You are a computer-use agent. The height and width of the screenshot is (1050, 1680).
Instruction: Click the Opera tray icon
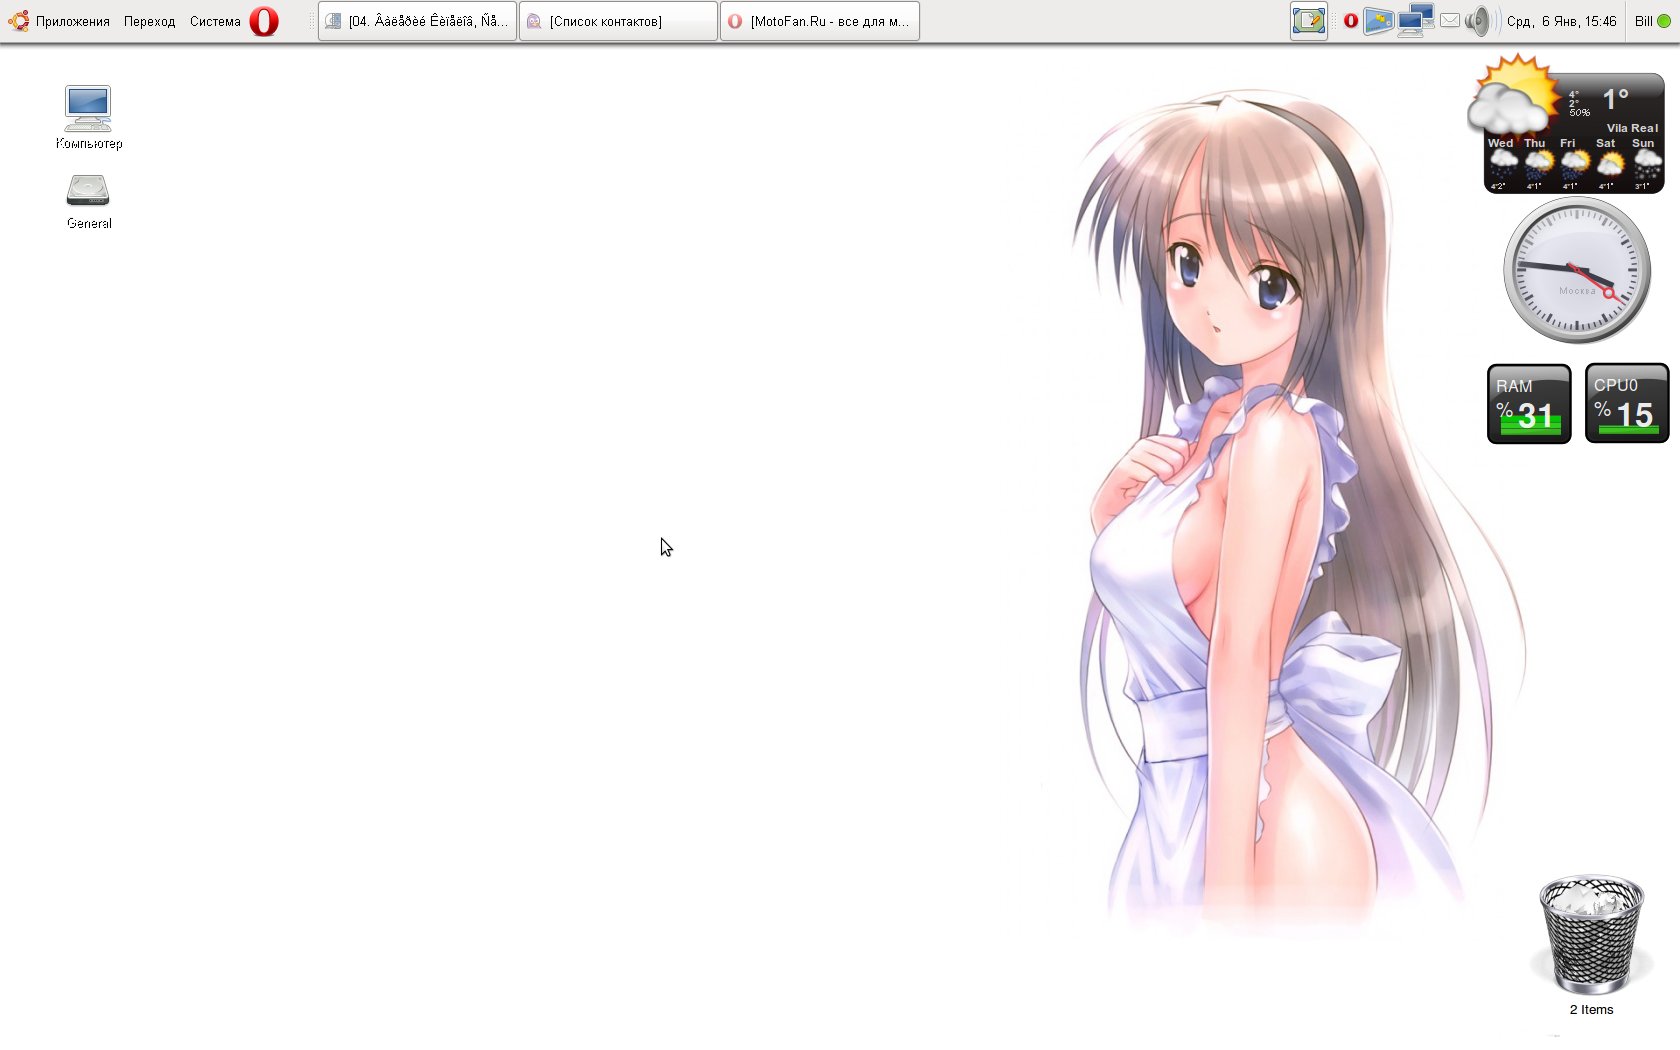[1350, 21]
